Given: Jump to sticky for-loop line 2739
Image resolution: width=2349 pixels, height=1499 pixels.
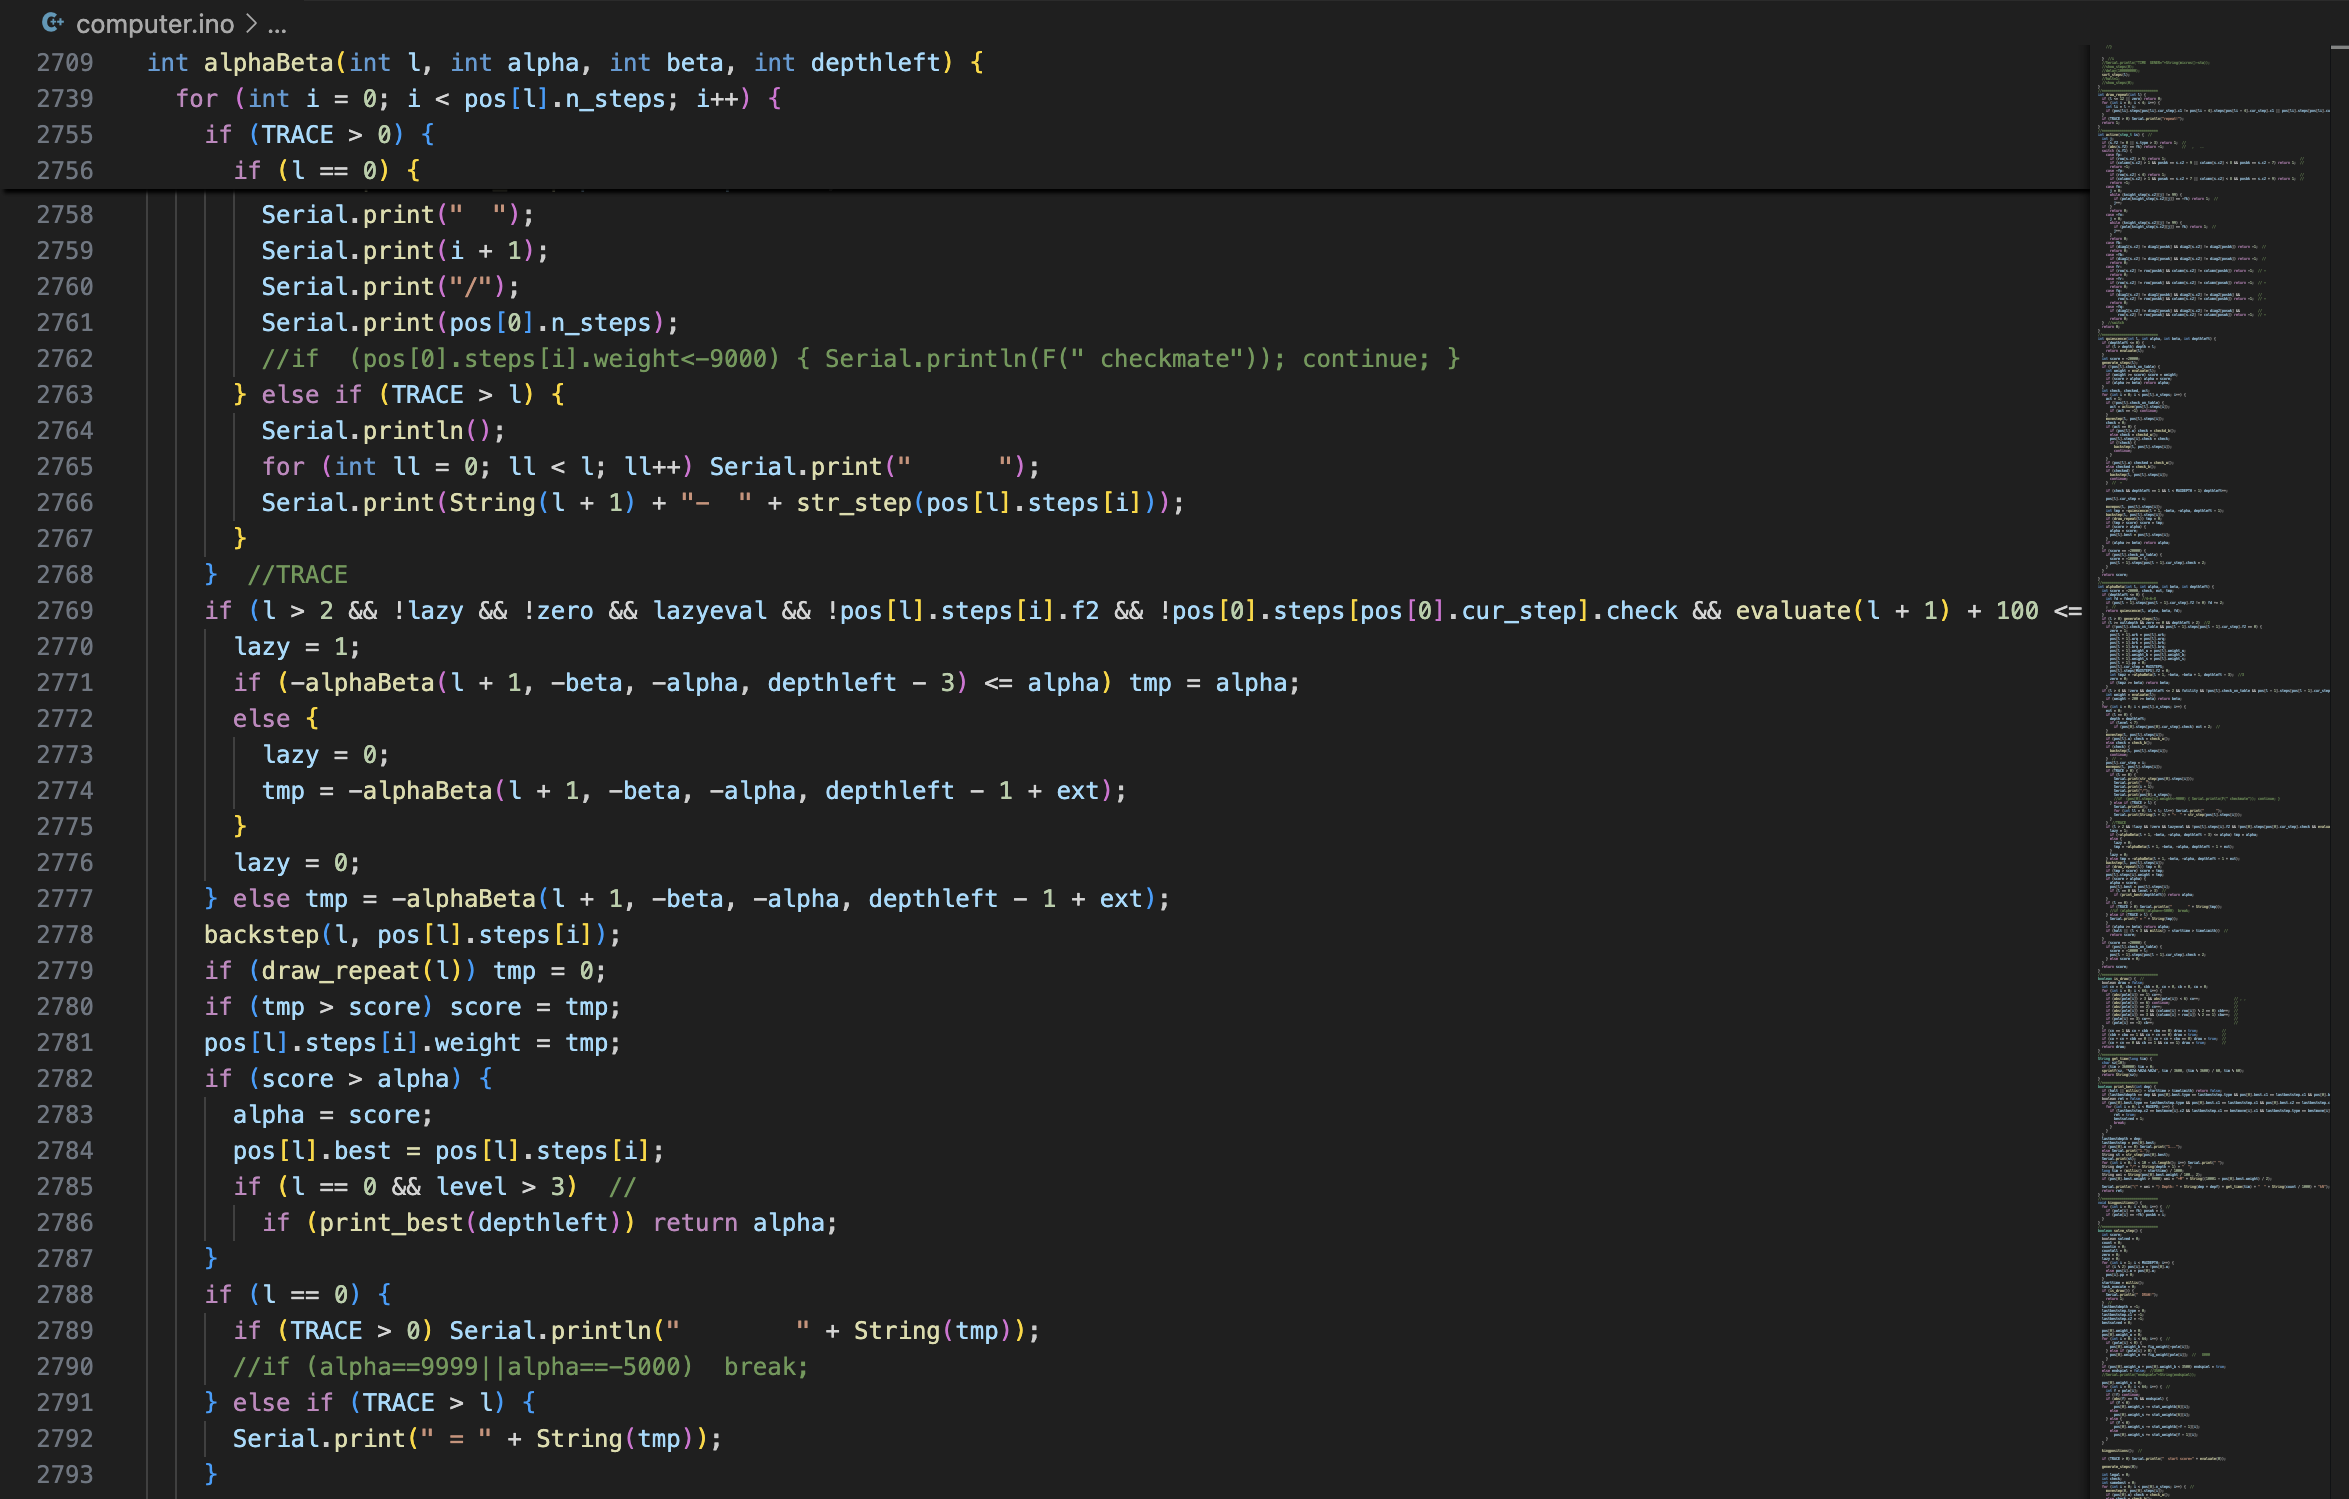Looking at the screenshot, I should (478, 98).
